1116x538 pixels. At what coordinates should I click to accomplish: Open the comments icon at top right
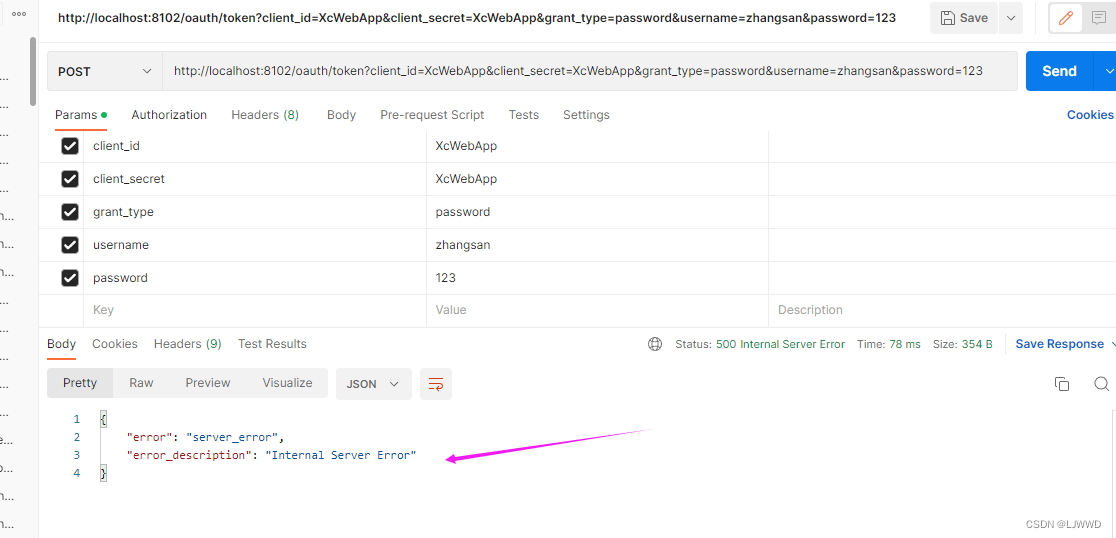click(x=1099, y=19)
